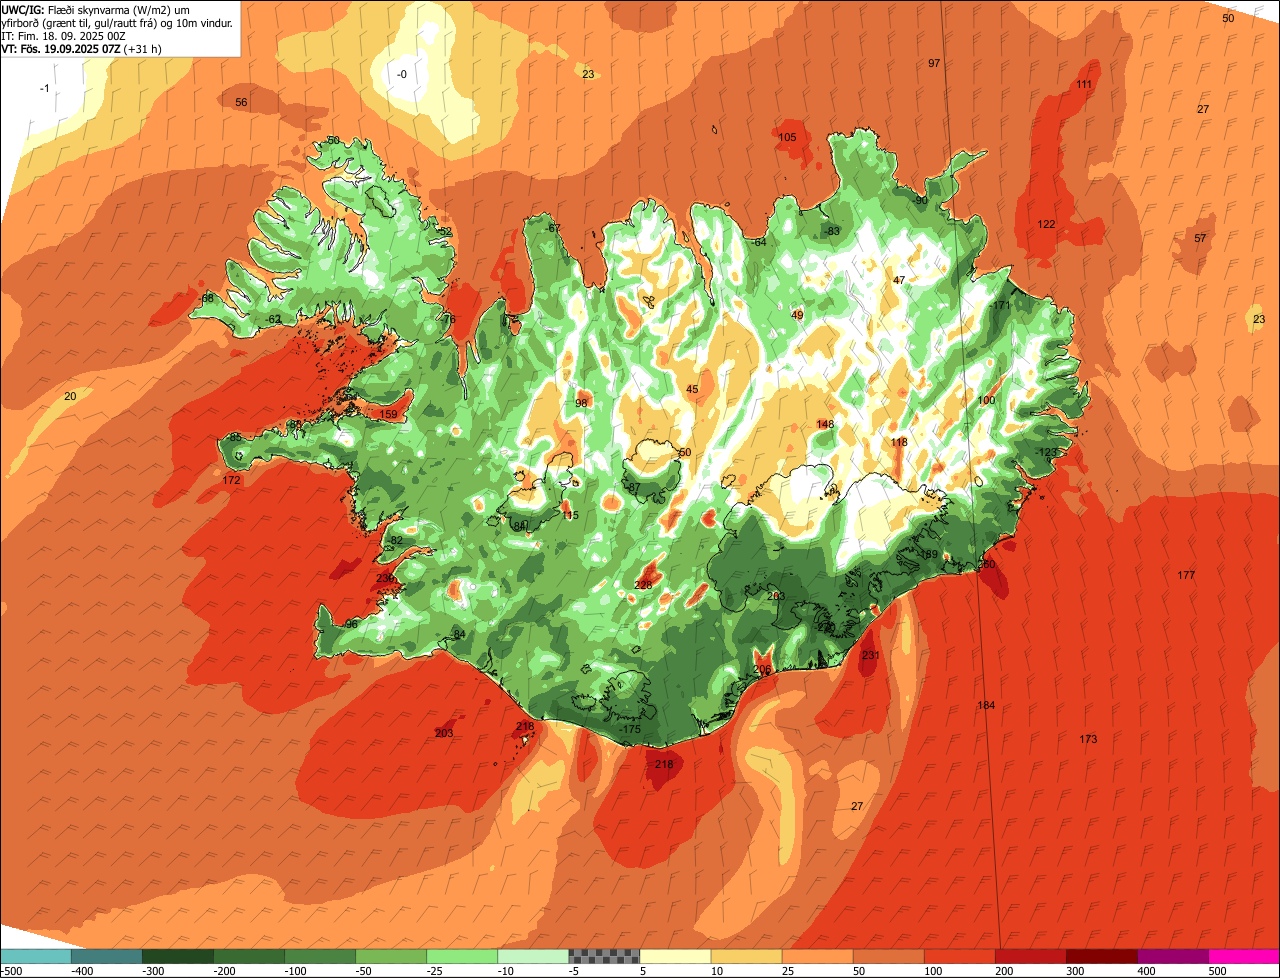Click the dark teal swatch between -400 and -300
1280x978 pixels.
pos(107,955)
